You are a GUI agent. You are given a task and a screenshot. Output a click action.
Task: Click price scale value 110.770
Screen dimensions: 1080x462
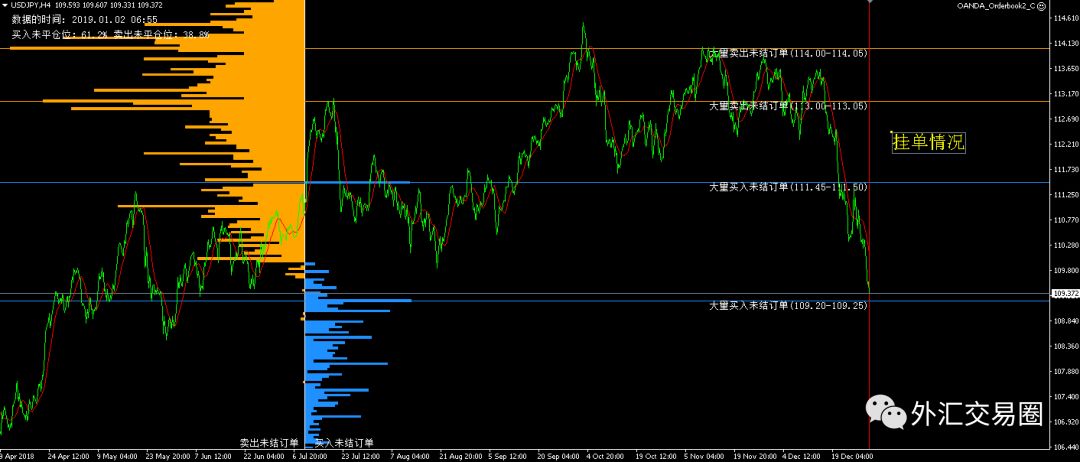tap(1065, 220)
